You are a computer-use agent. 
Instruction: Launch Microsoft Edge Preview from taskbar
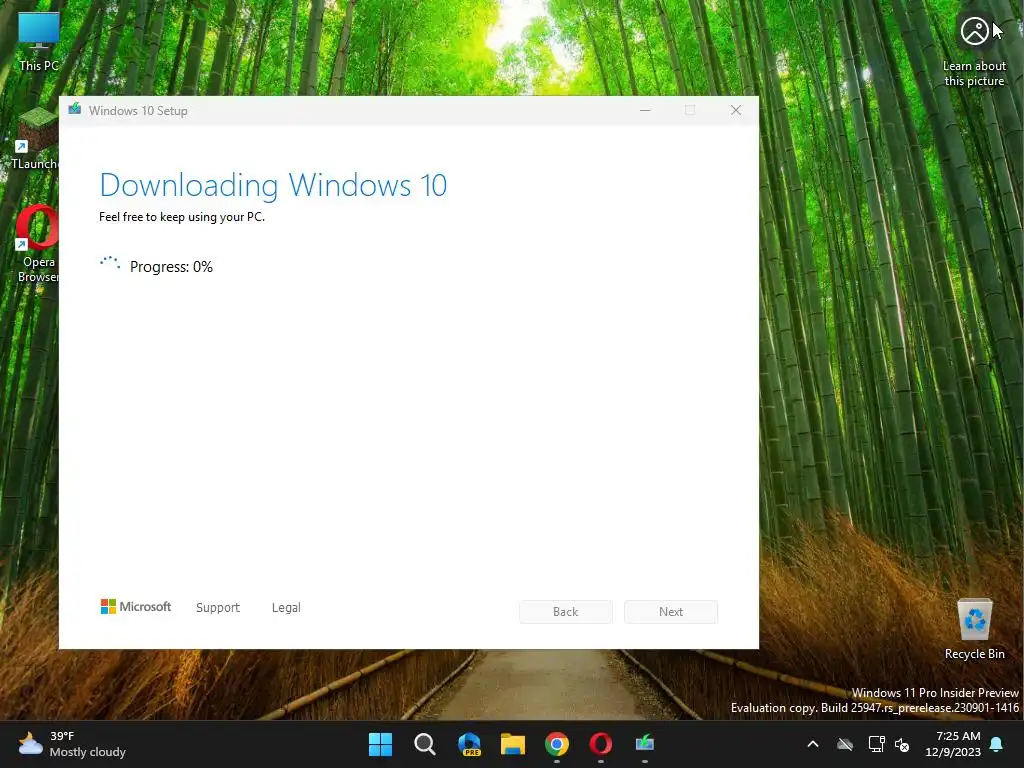coord(469,744)
